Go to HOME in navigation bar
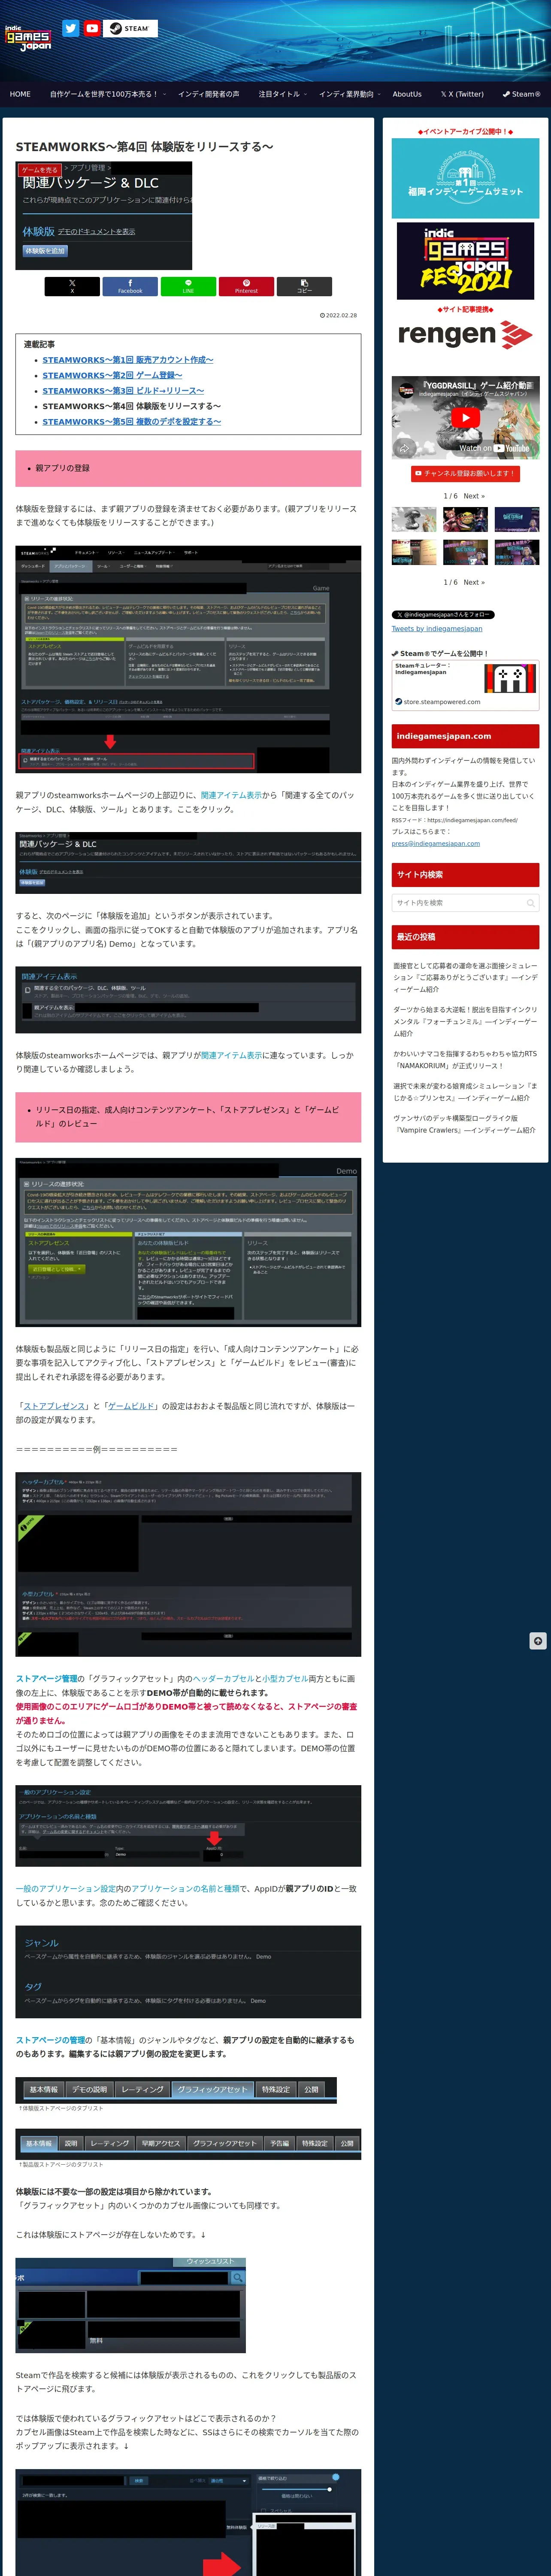 coord(20,94)
